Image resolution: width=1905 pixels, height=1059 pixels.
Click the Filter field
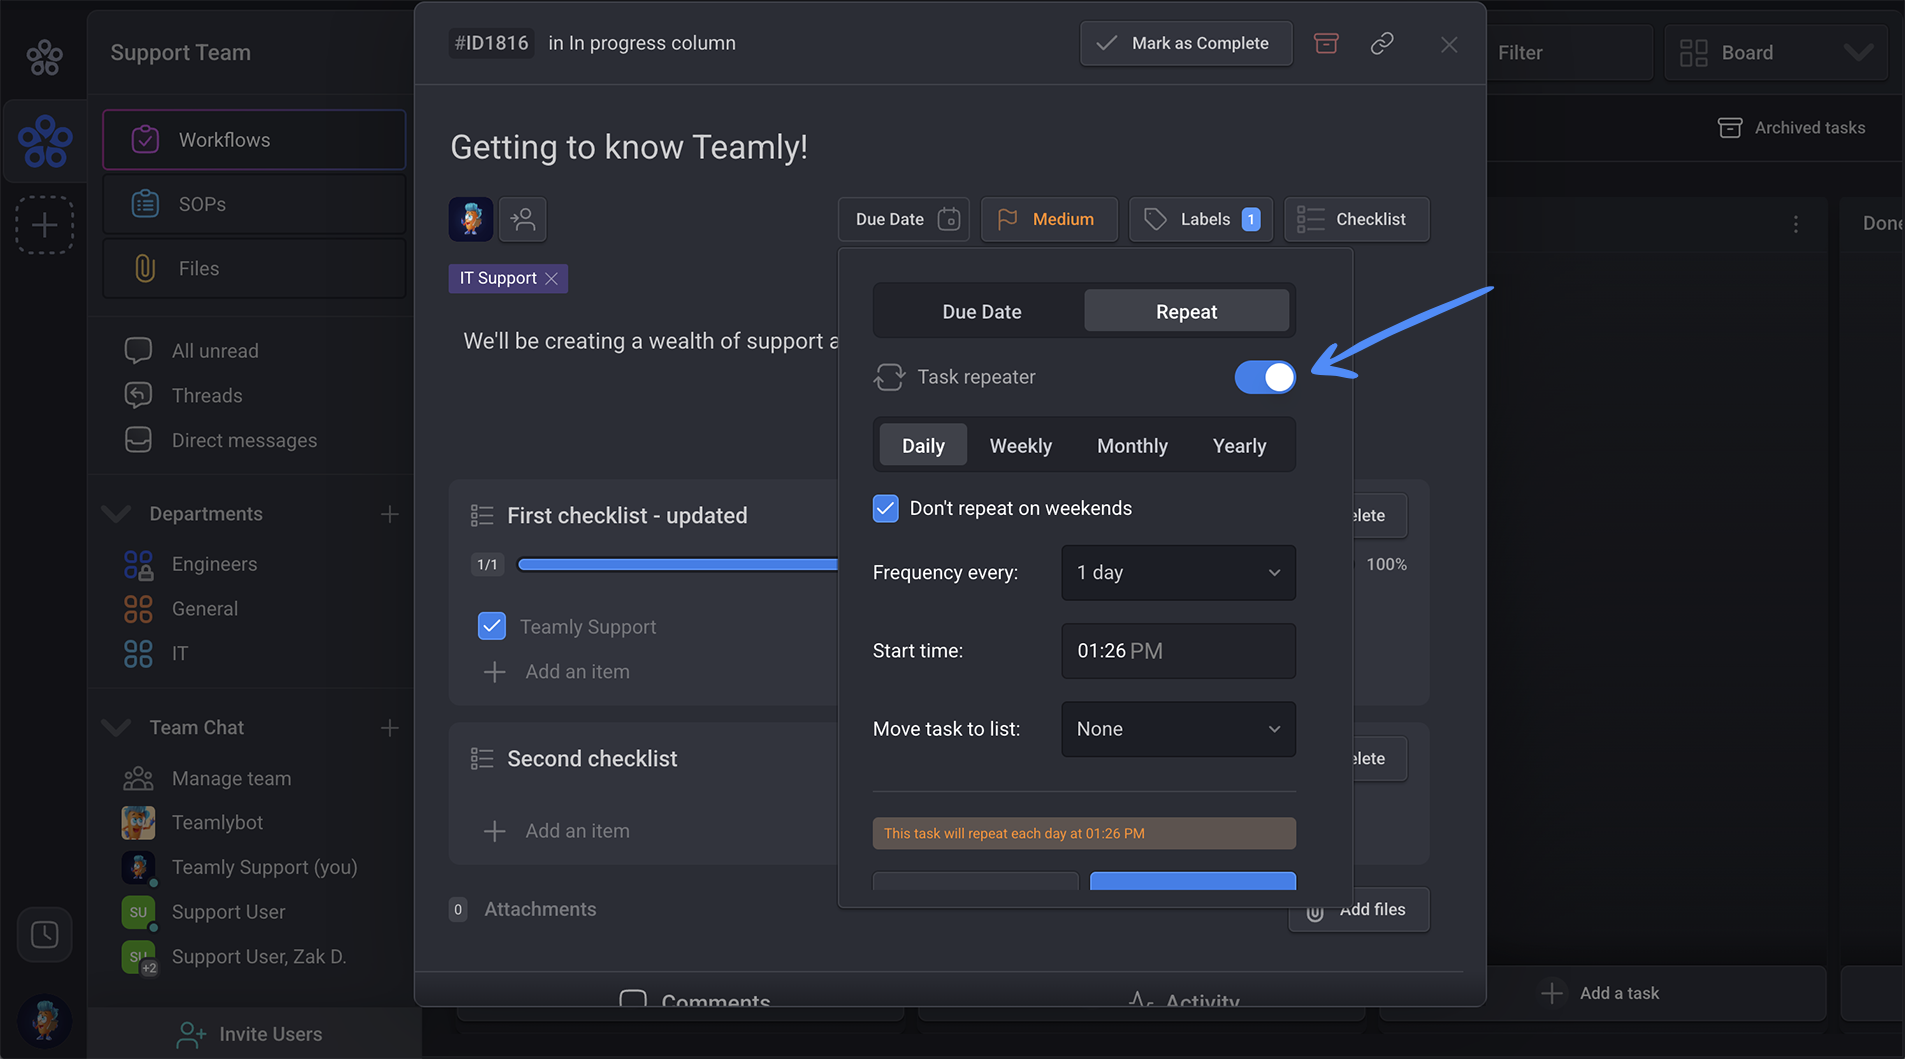[x=1569, y=53]
